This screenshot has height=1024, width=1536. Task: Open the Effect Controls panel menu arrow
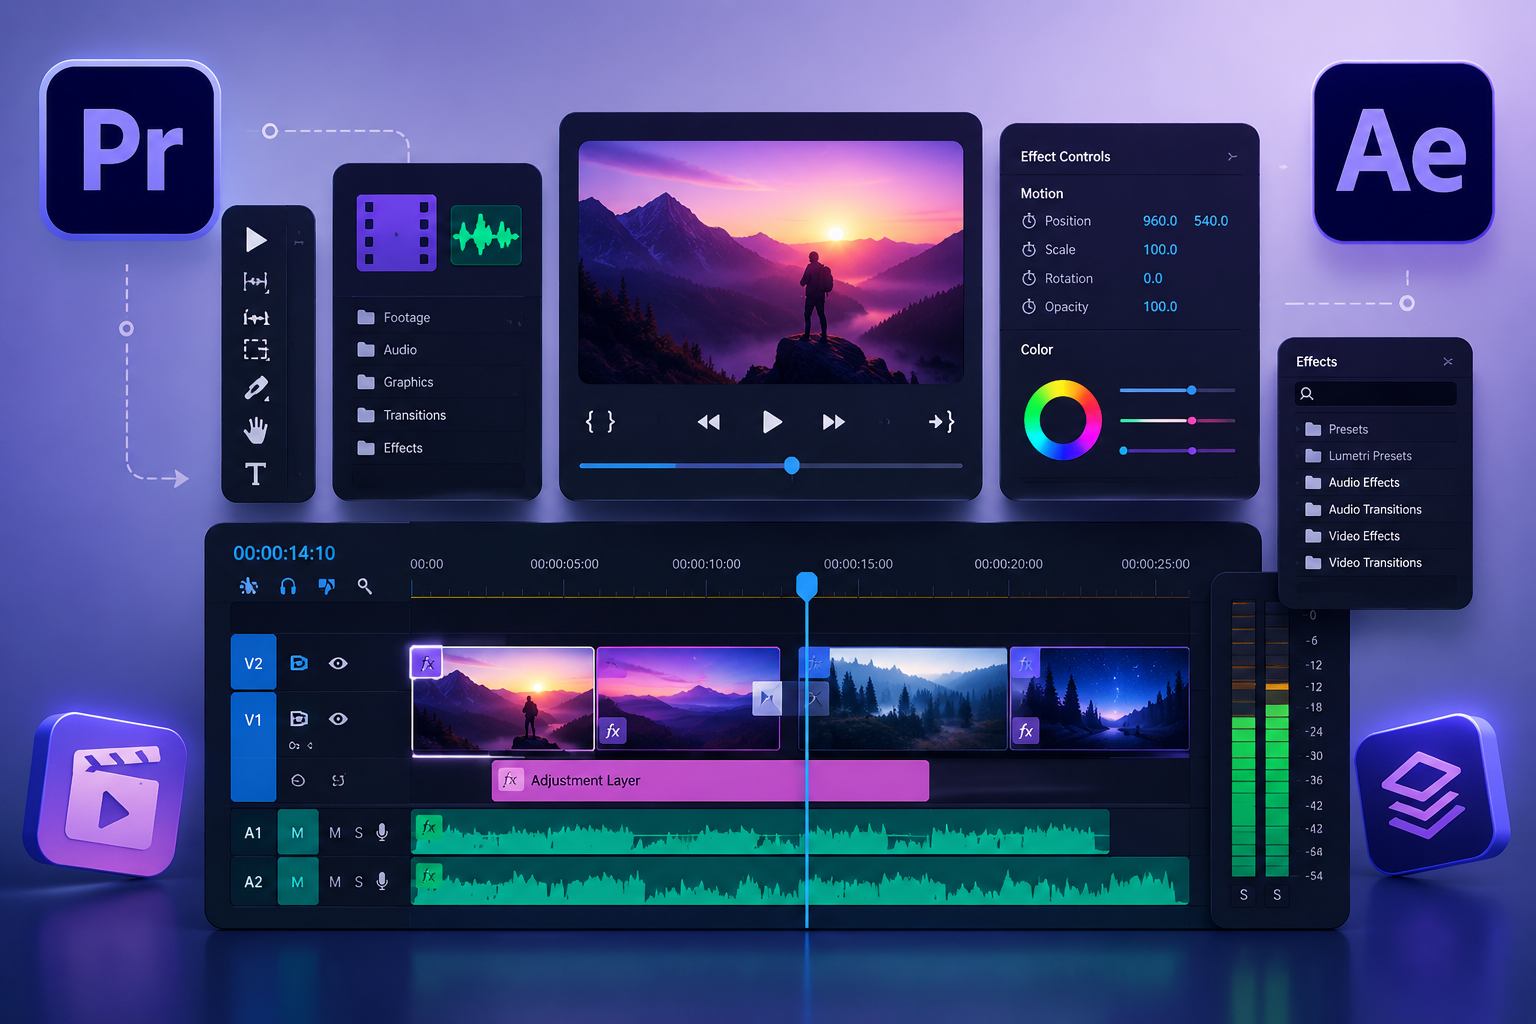(1232, 157)
